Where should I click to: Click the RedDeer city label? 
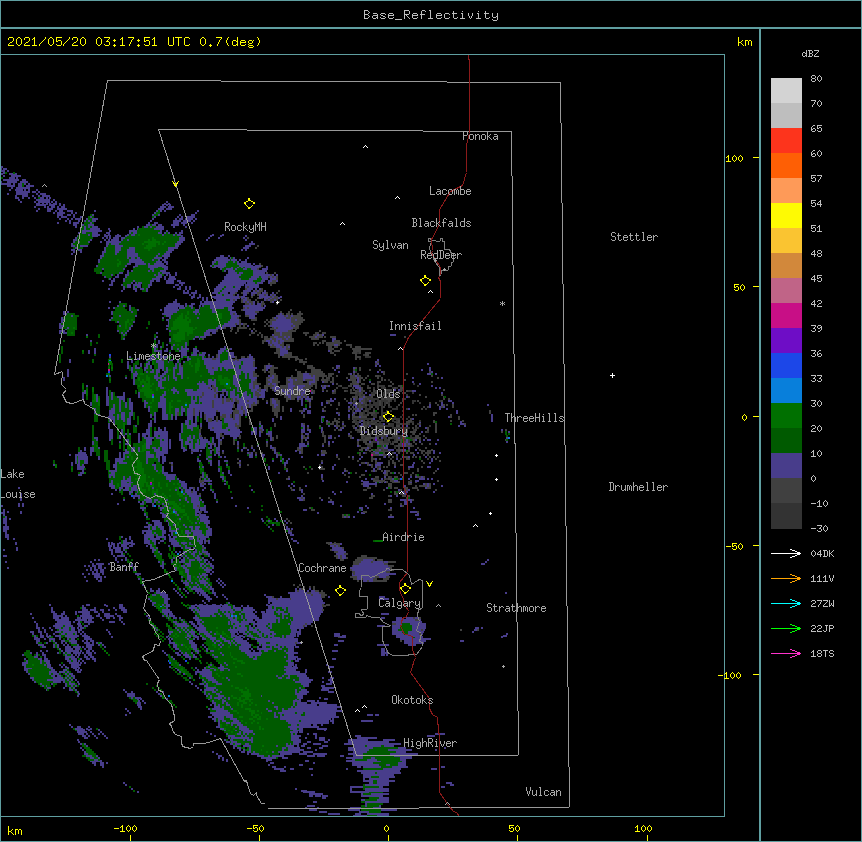click(x=441, y=255)
